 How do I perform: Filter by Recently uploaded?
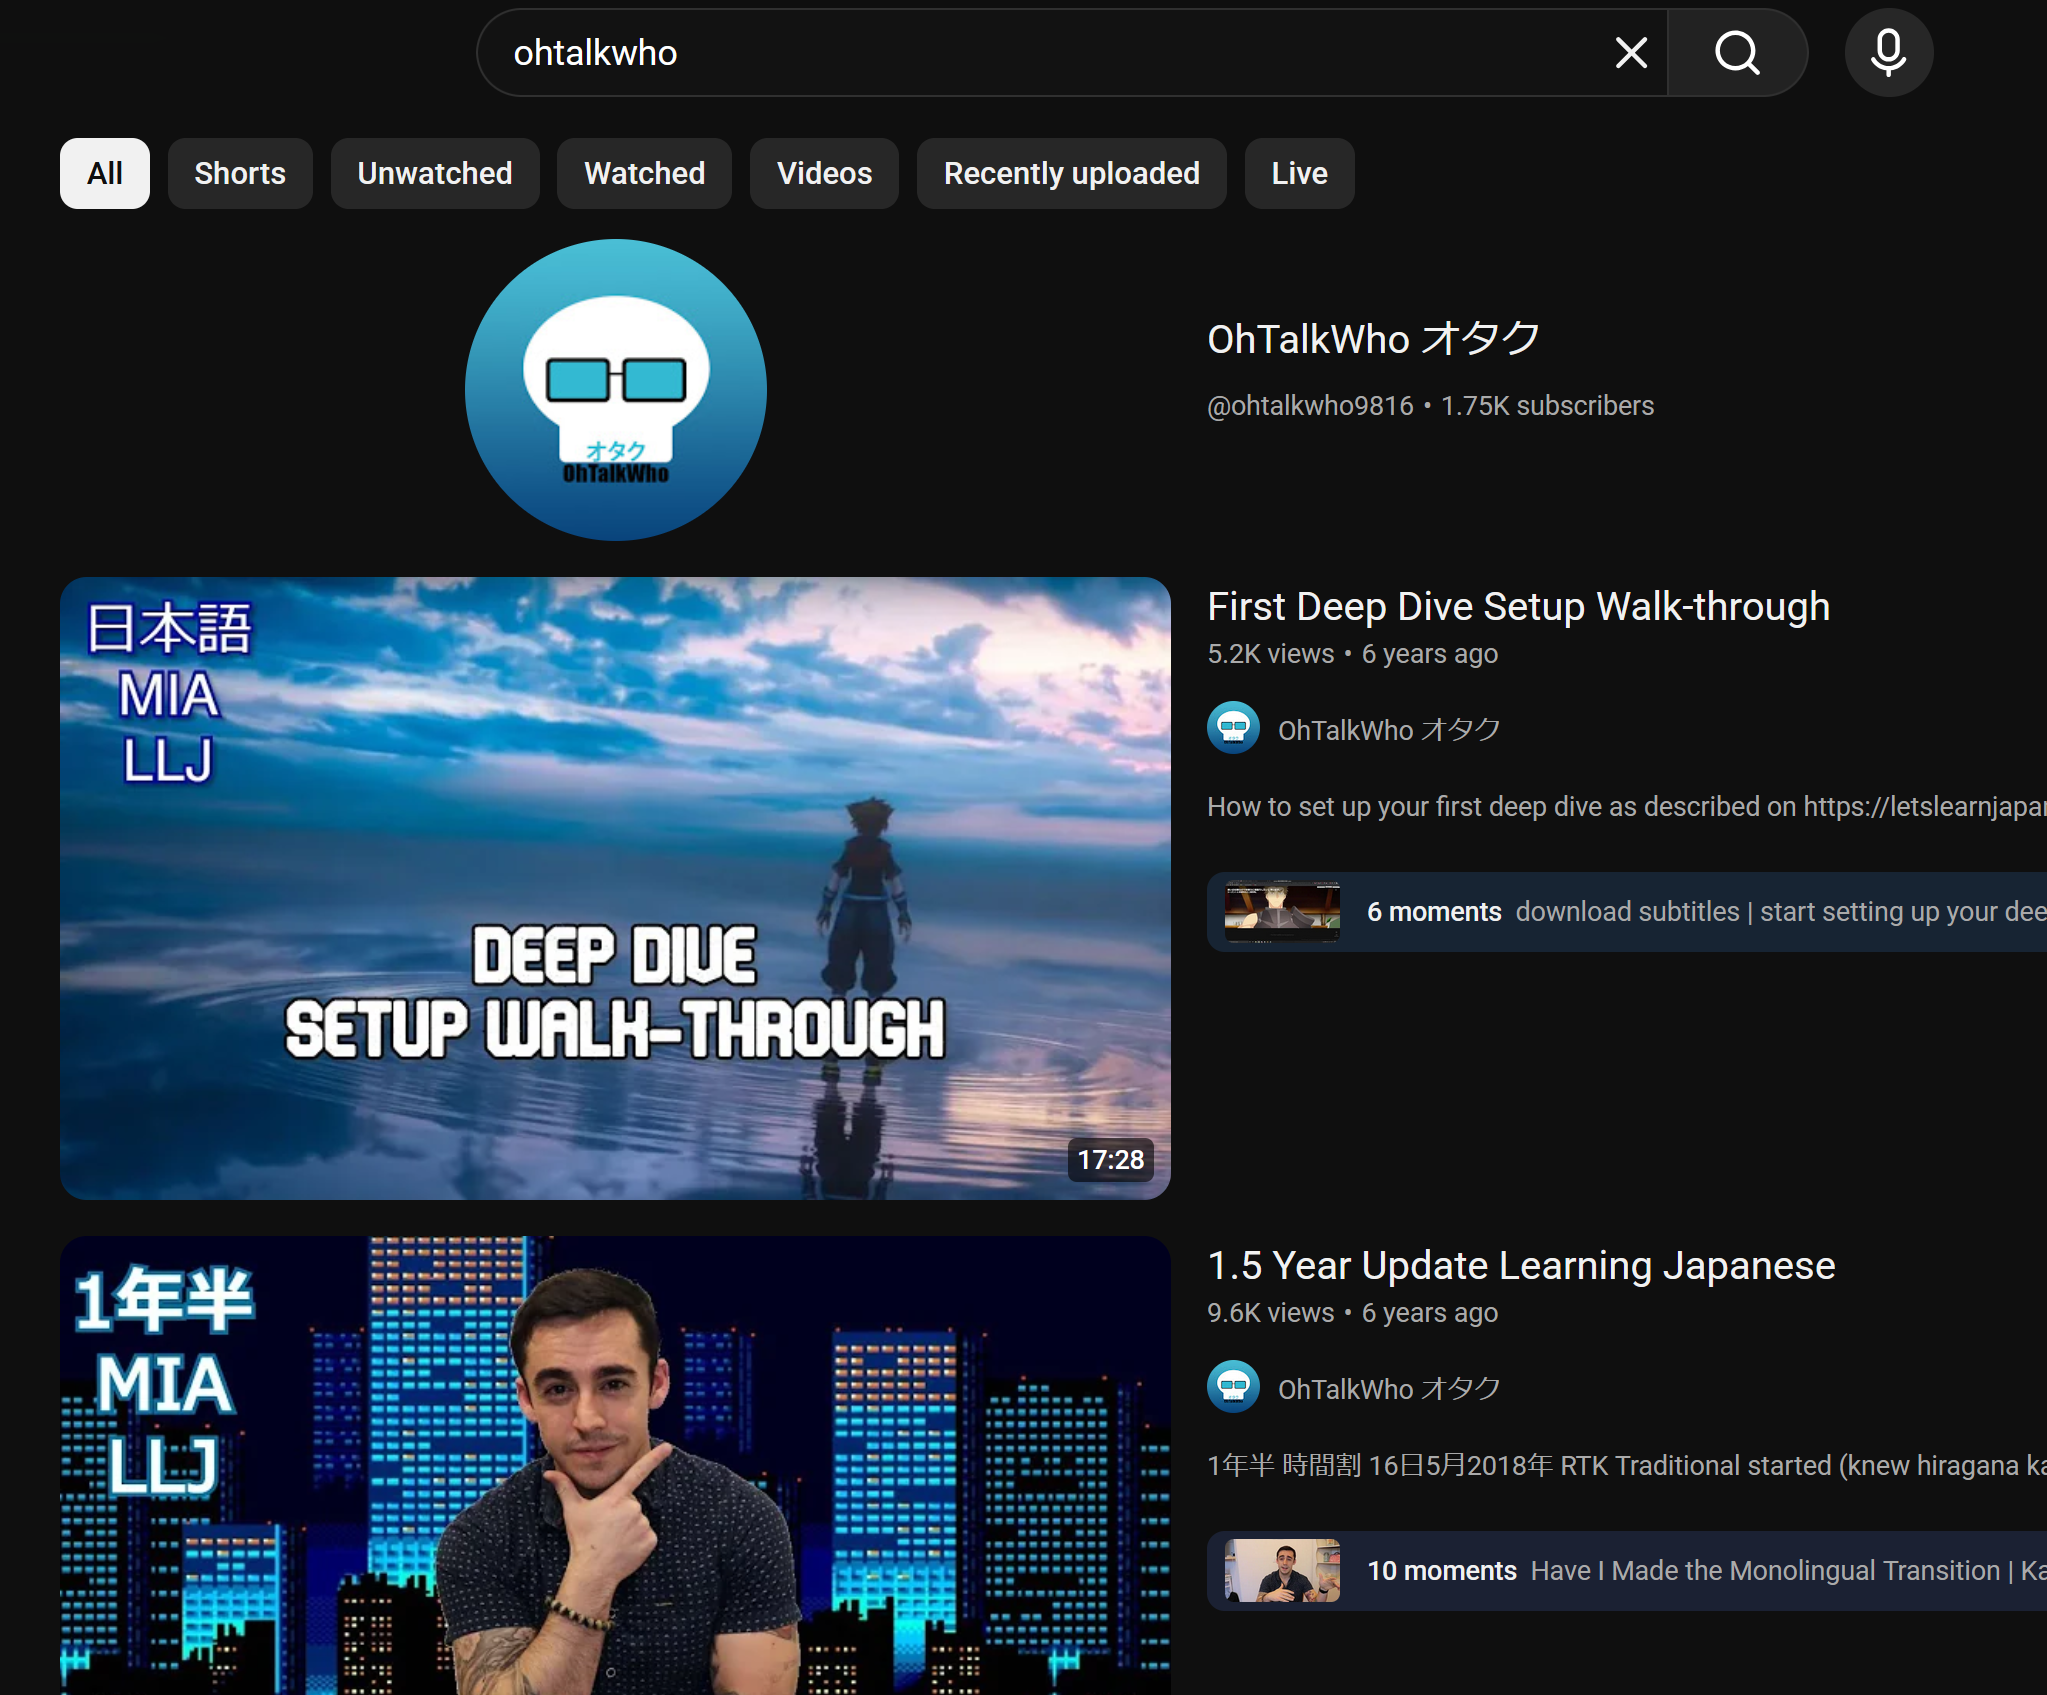(1071, 173)
